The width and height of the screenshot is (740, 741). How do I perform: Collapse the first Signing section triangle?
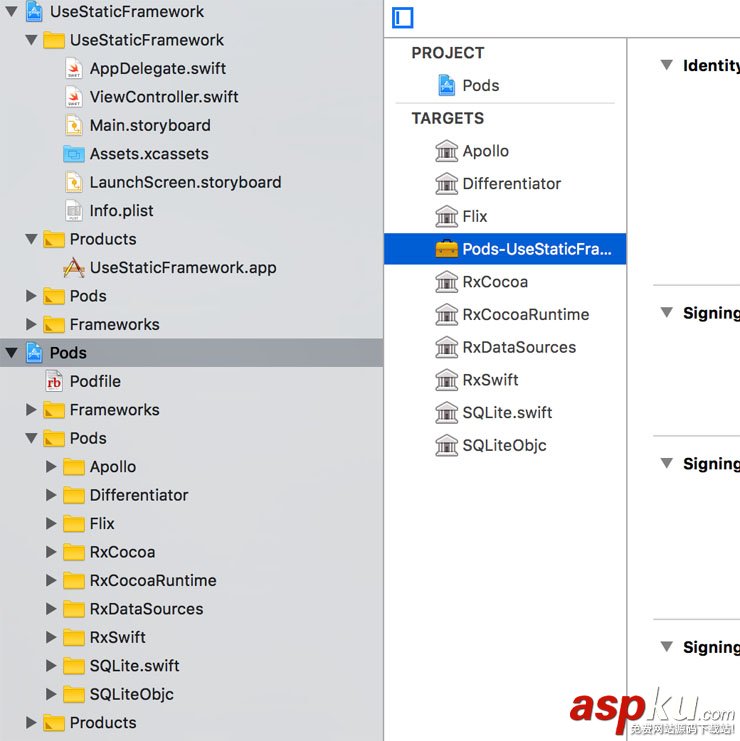coord(666,312)
